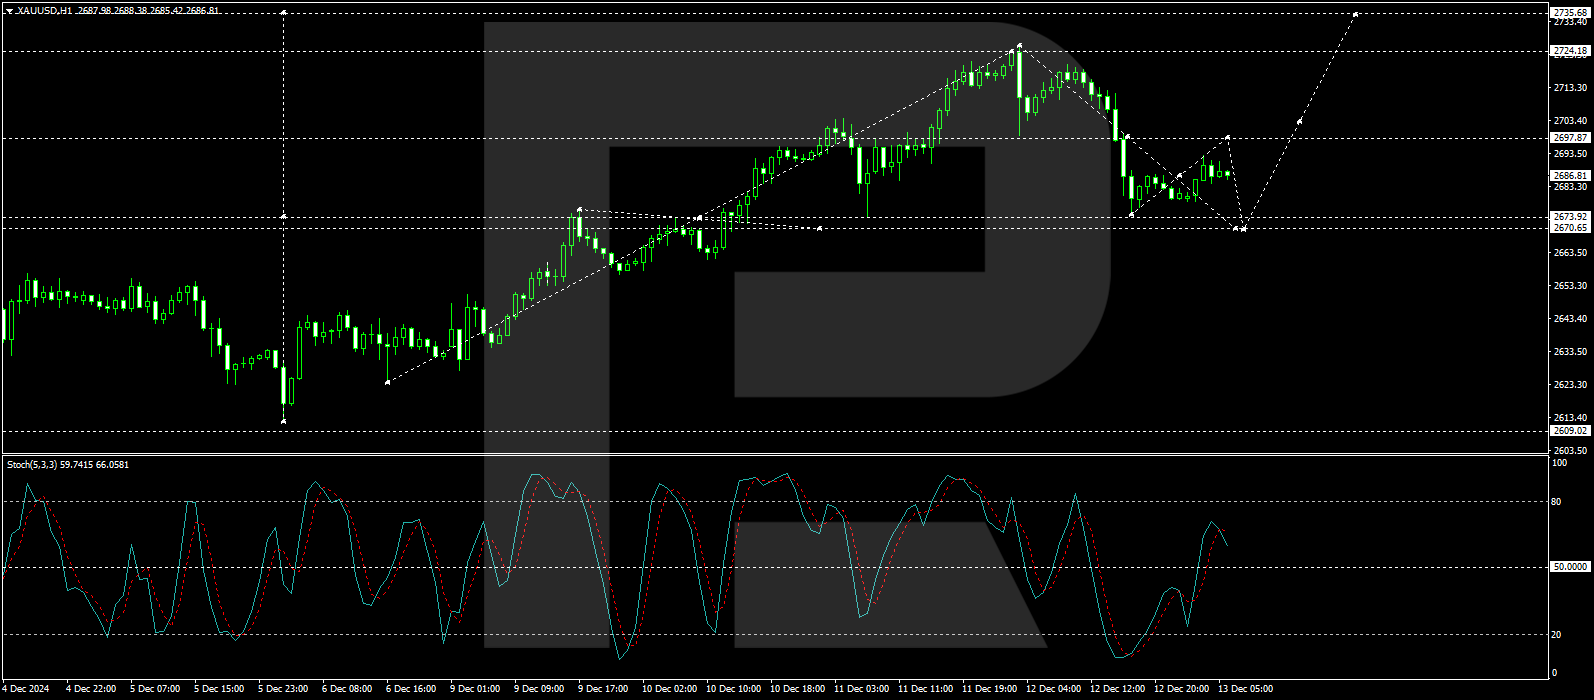Click the 10 Dec 18:00 time label

pos(797,689)
